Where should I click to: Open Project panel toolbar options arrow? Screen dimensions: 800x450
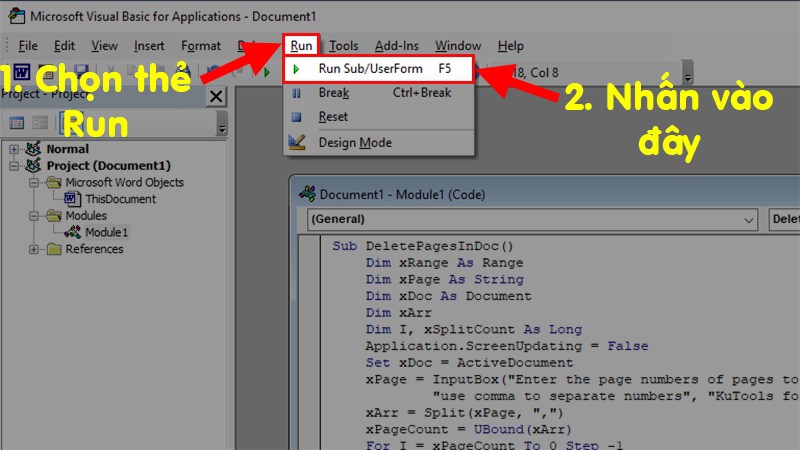click(x=222, y=123)
